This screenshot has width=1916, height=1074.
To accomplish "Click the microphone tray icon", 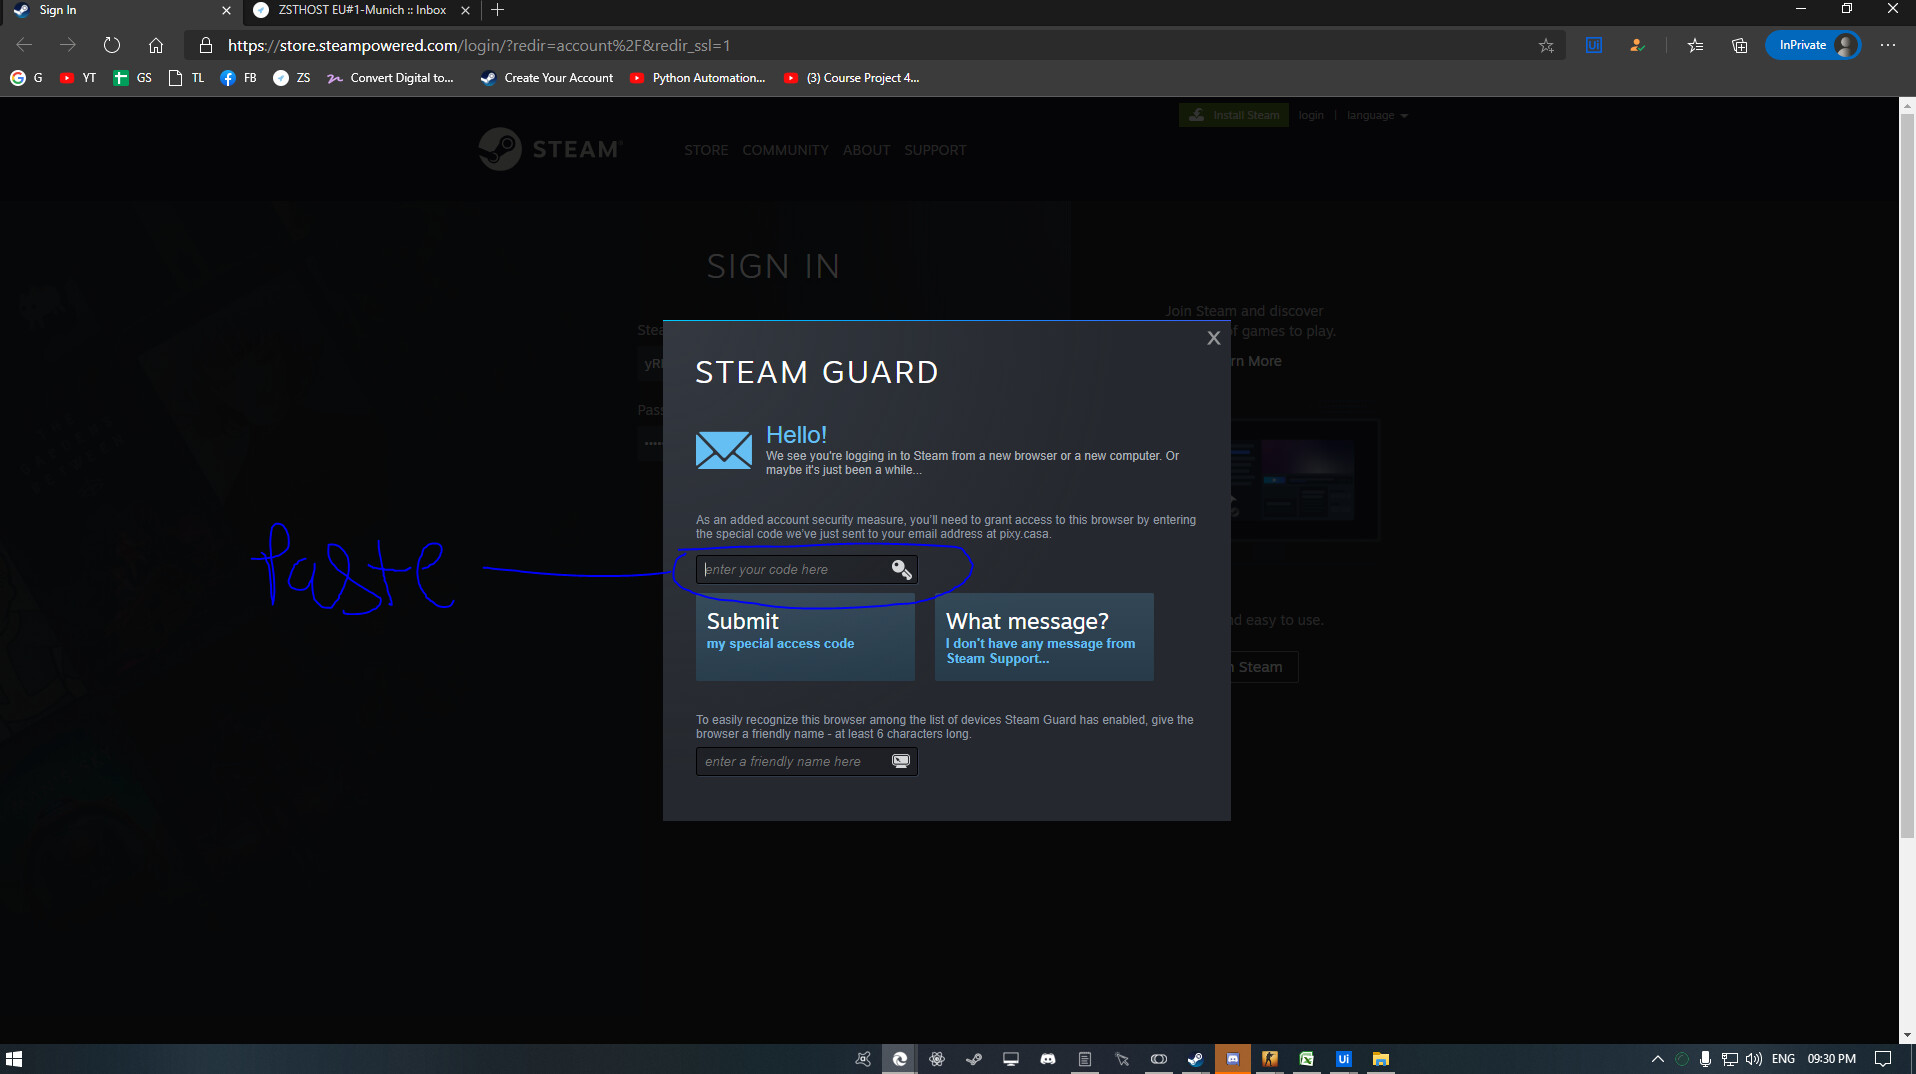I will pyautogui.click(x=1705, y=1059).
